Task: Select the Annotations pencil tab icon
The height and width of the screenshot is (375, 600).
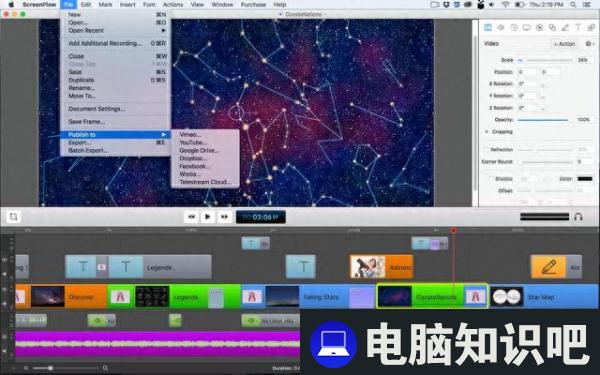Action: click(565, 28)
